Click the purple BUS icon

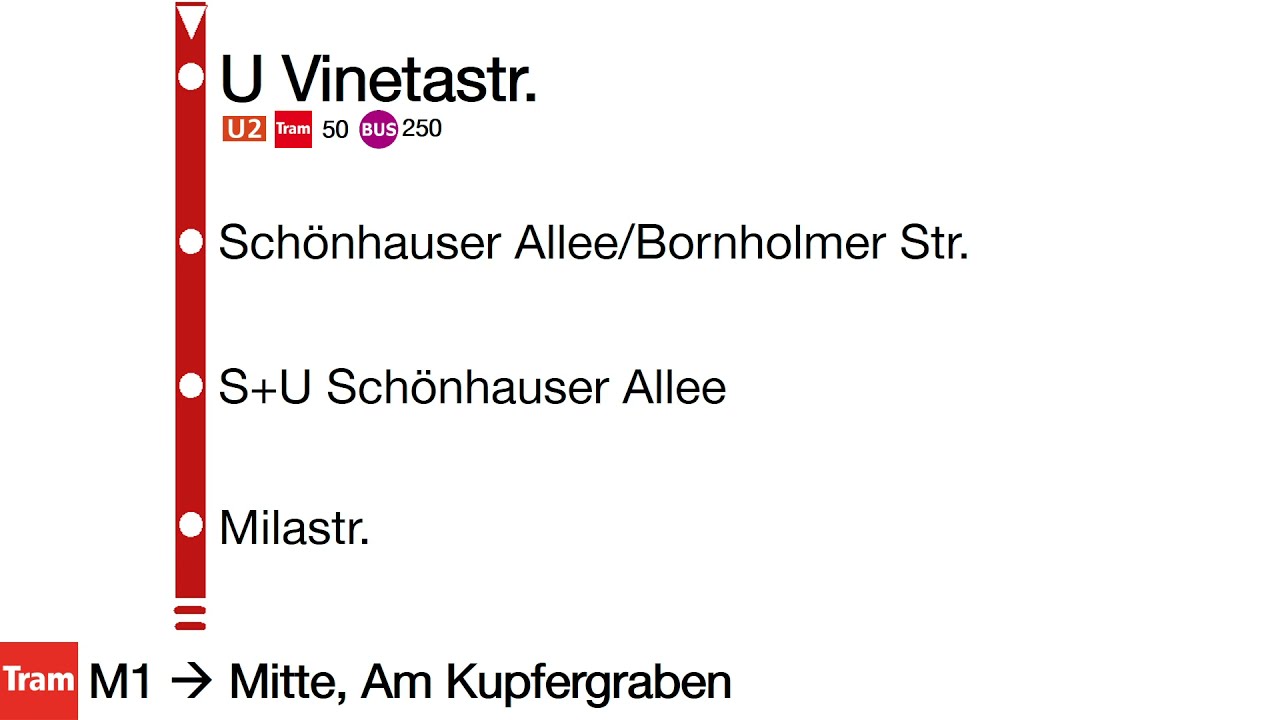[x=378, y=129]
